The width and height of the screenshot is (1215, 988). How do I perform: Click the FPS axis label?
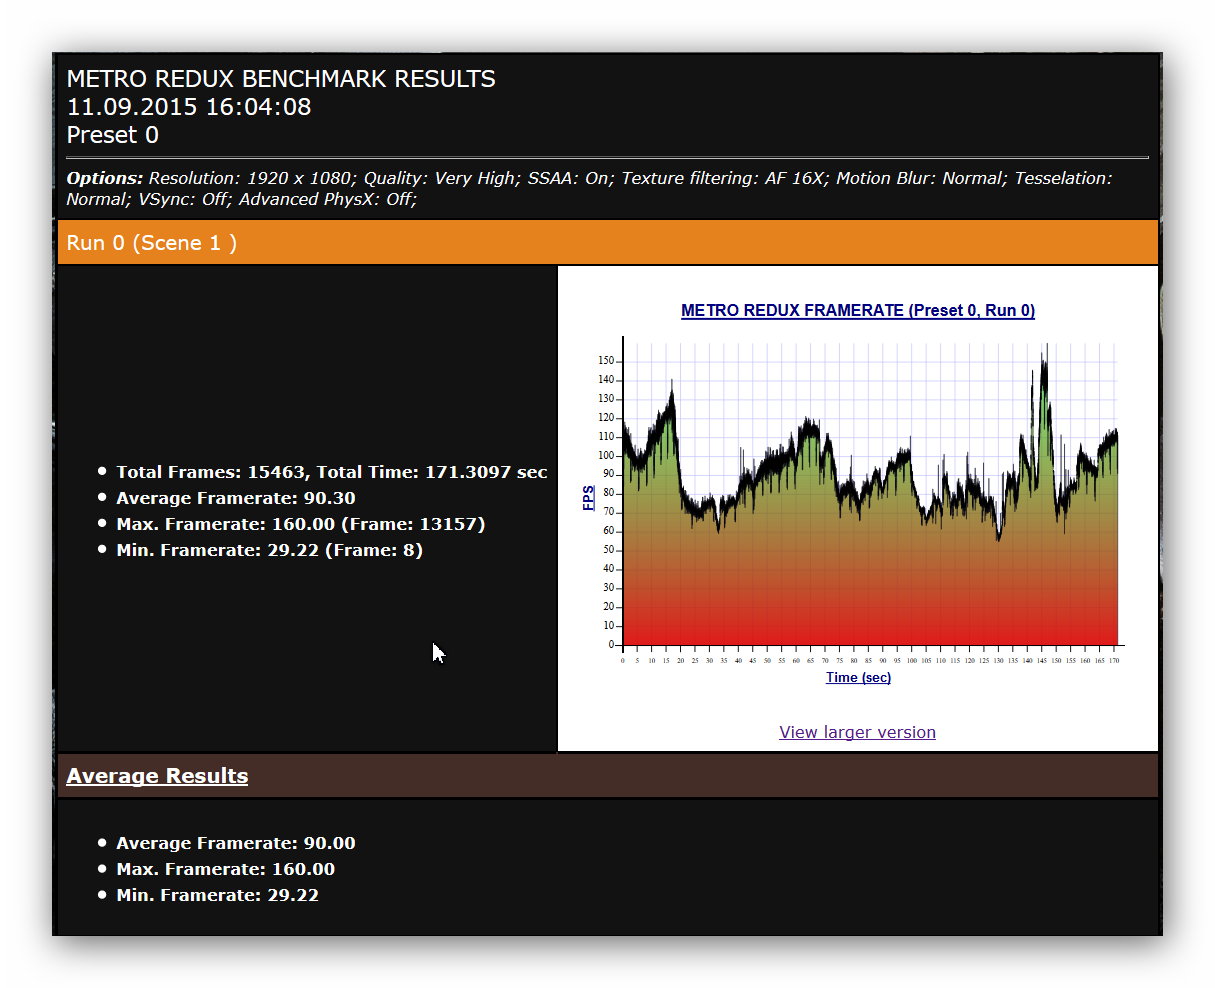click(x=588, y=498)
